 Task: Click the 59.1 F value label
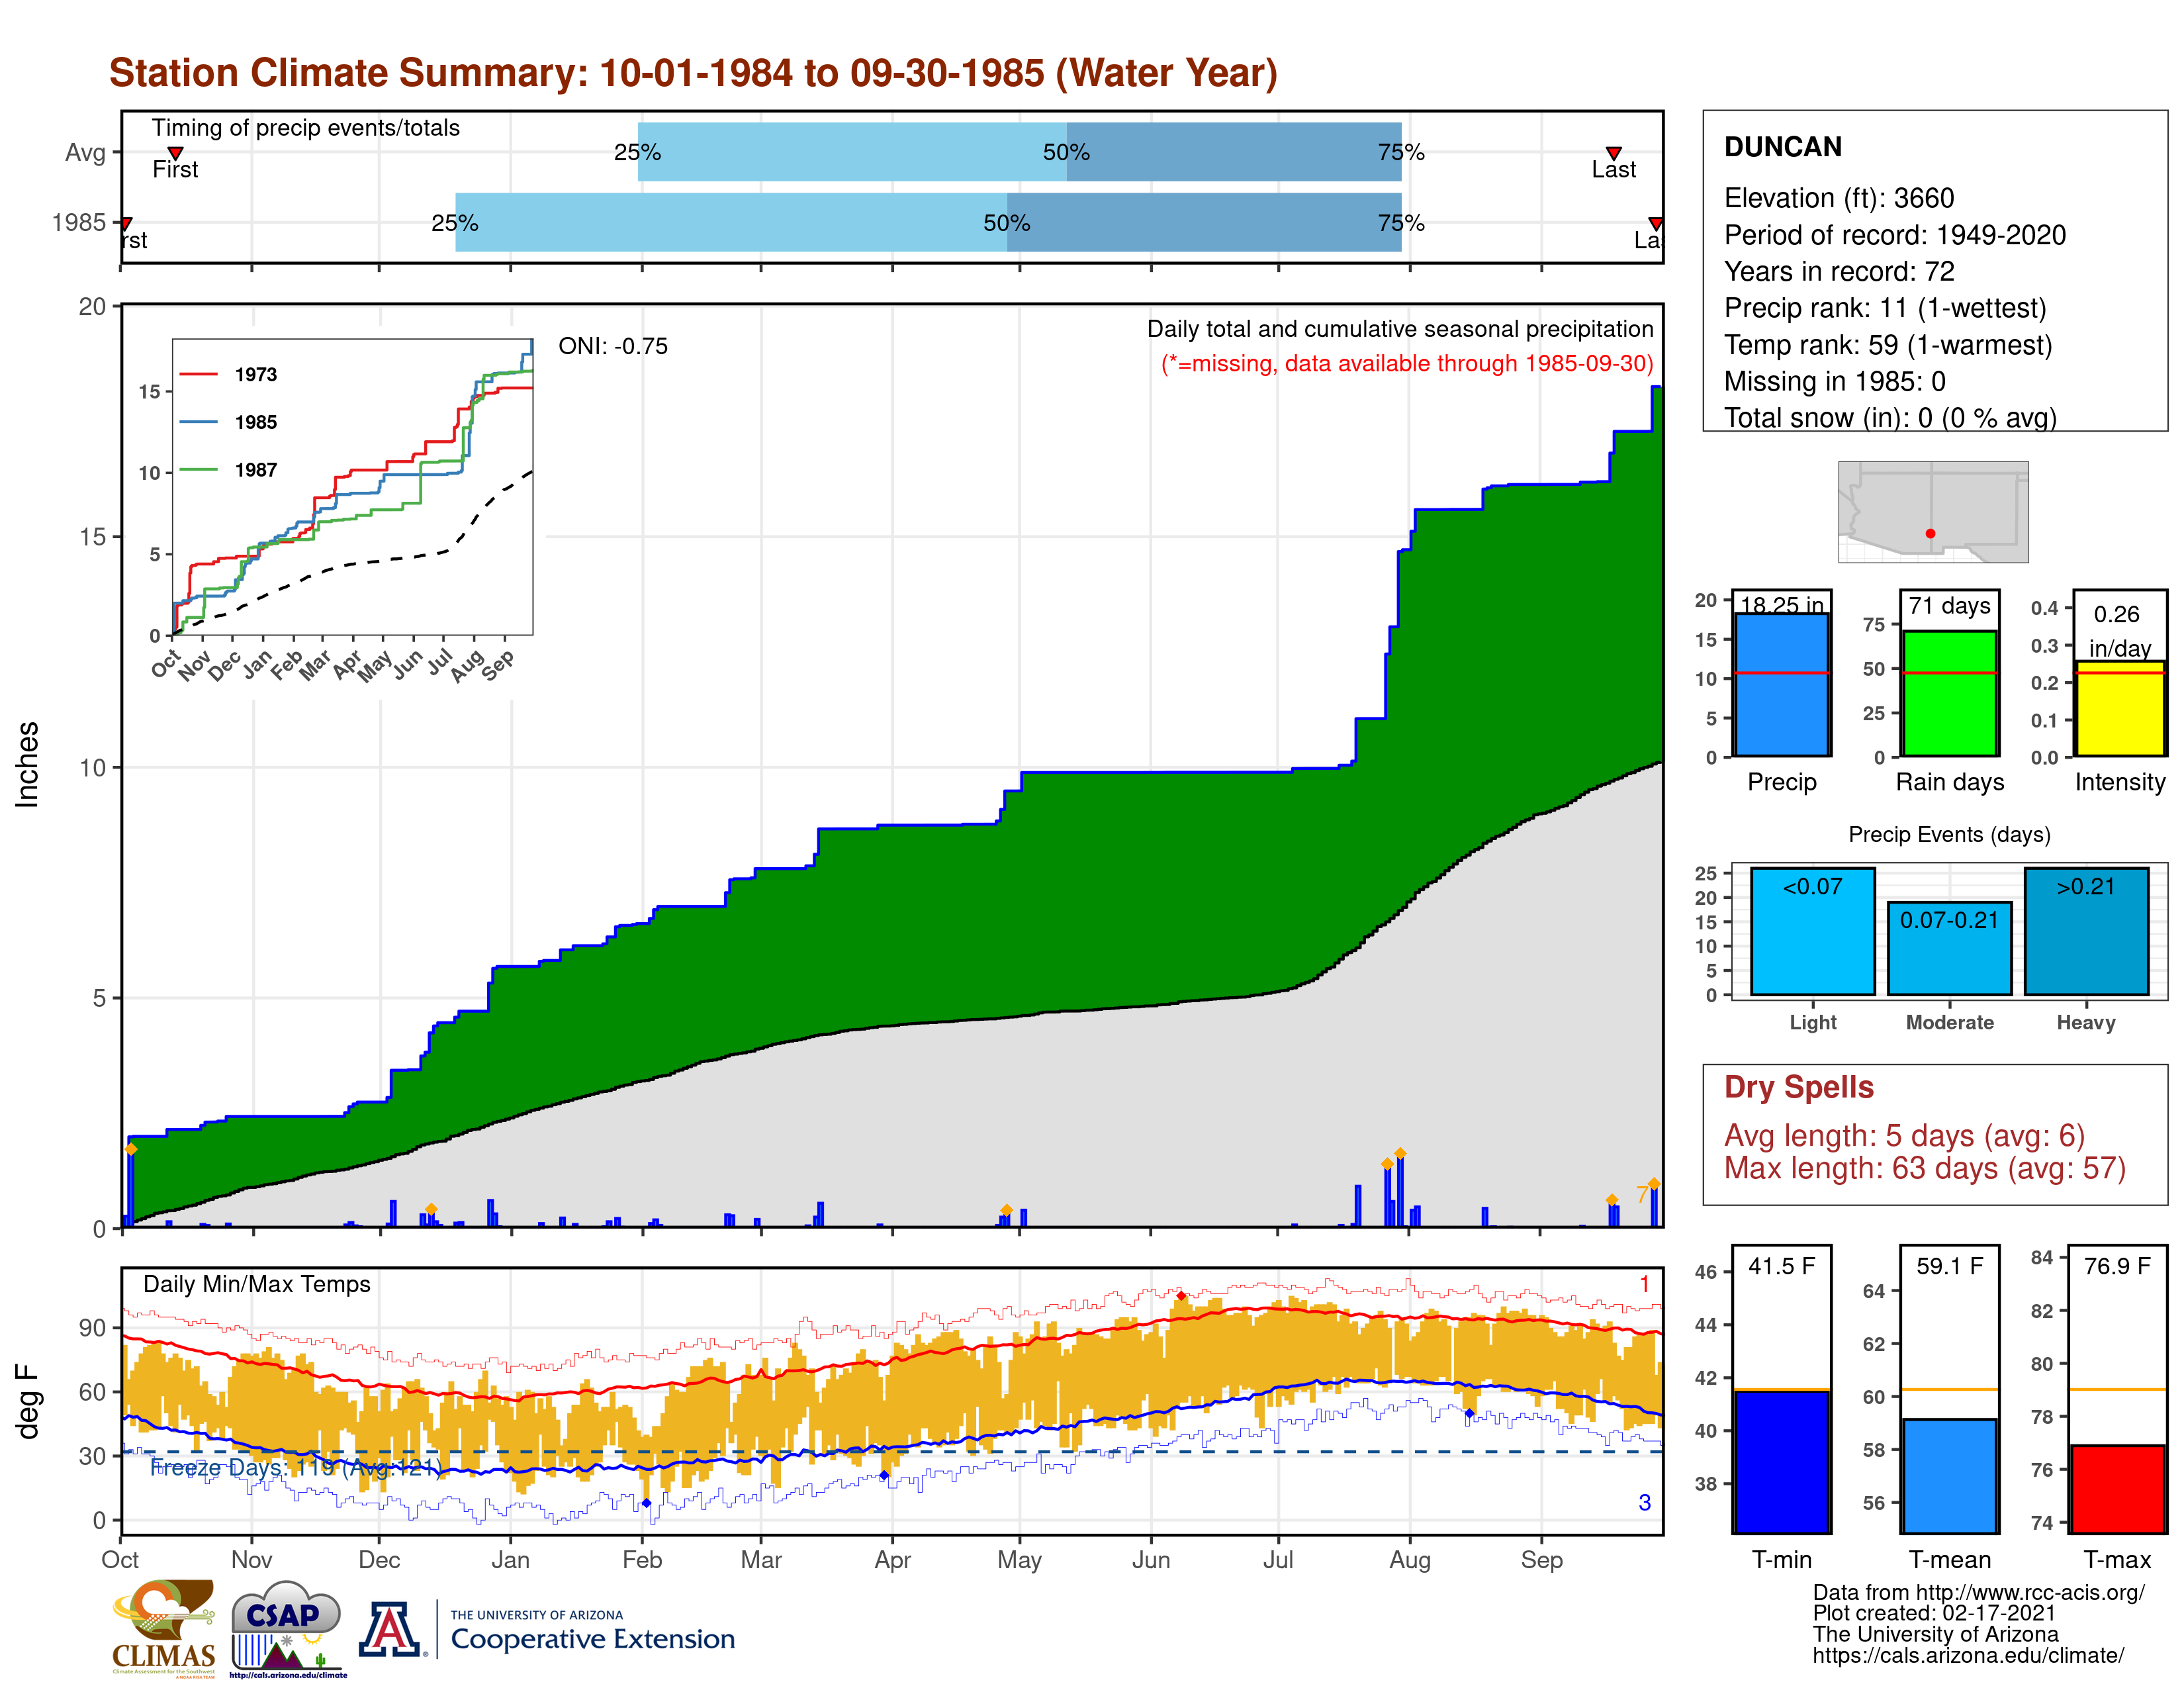1949,1266
